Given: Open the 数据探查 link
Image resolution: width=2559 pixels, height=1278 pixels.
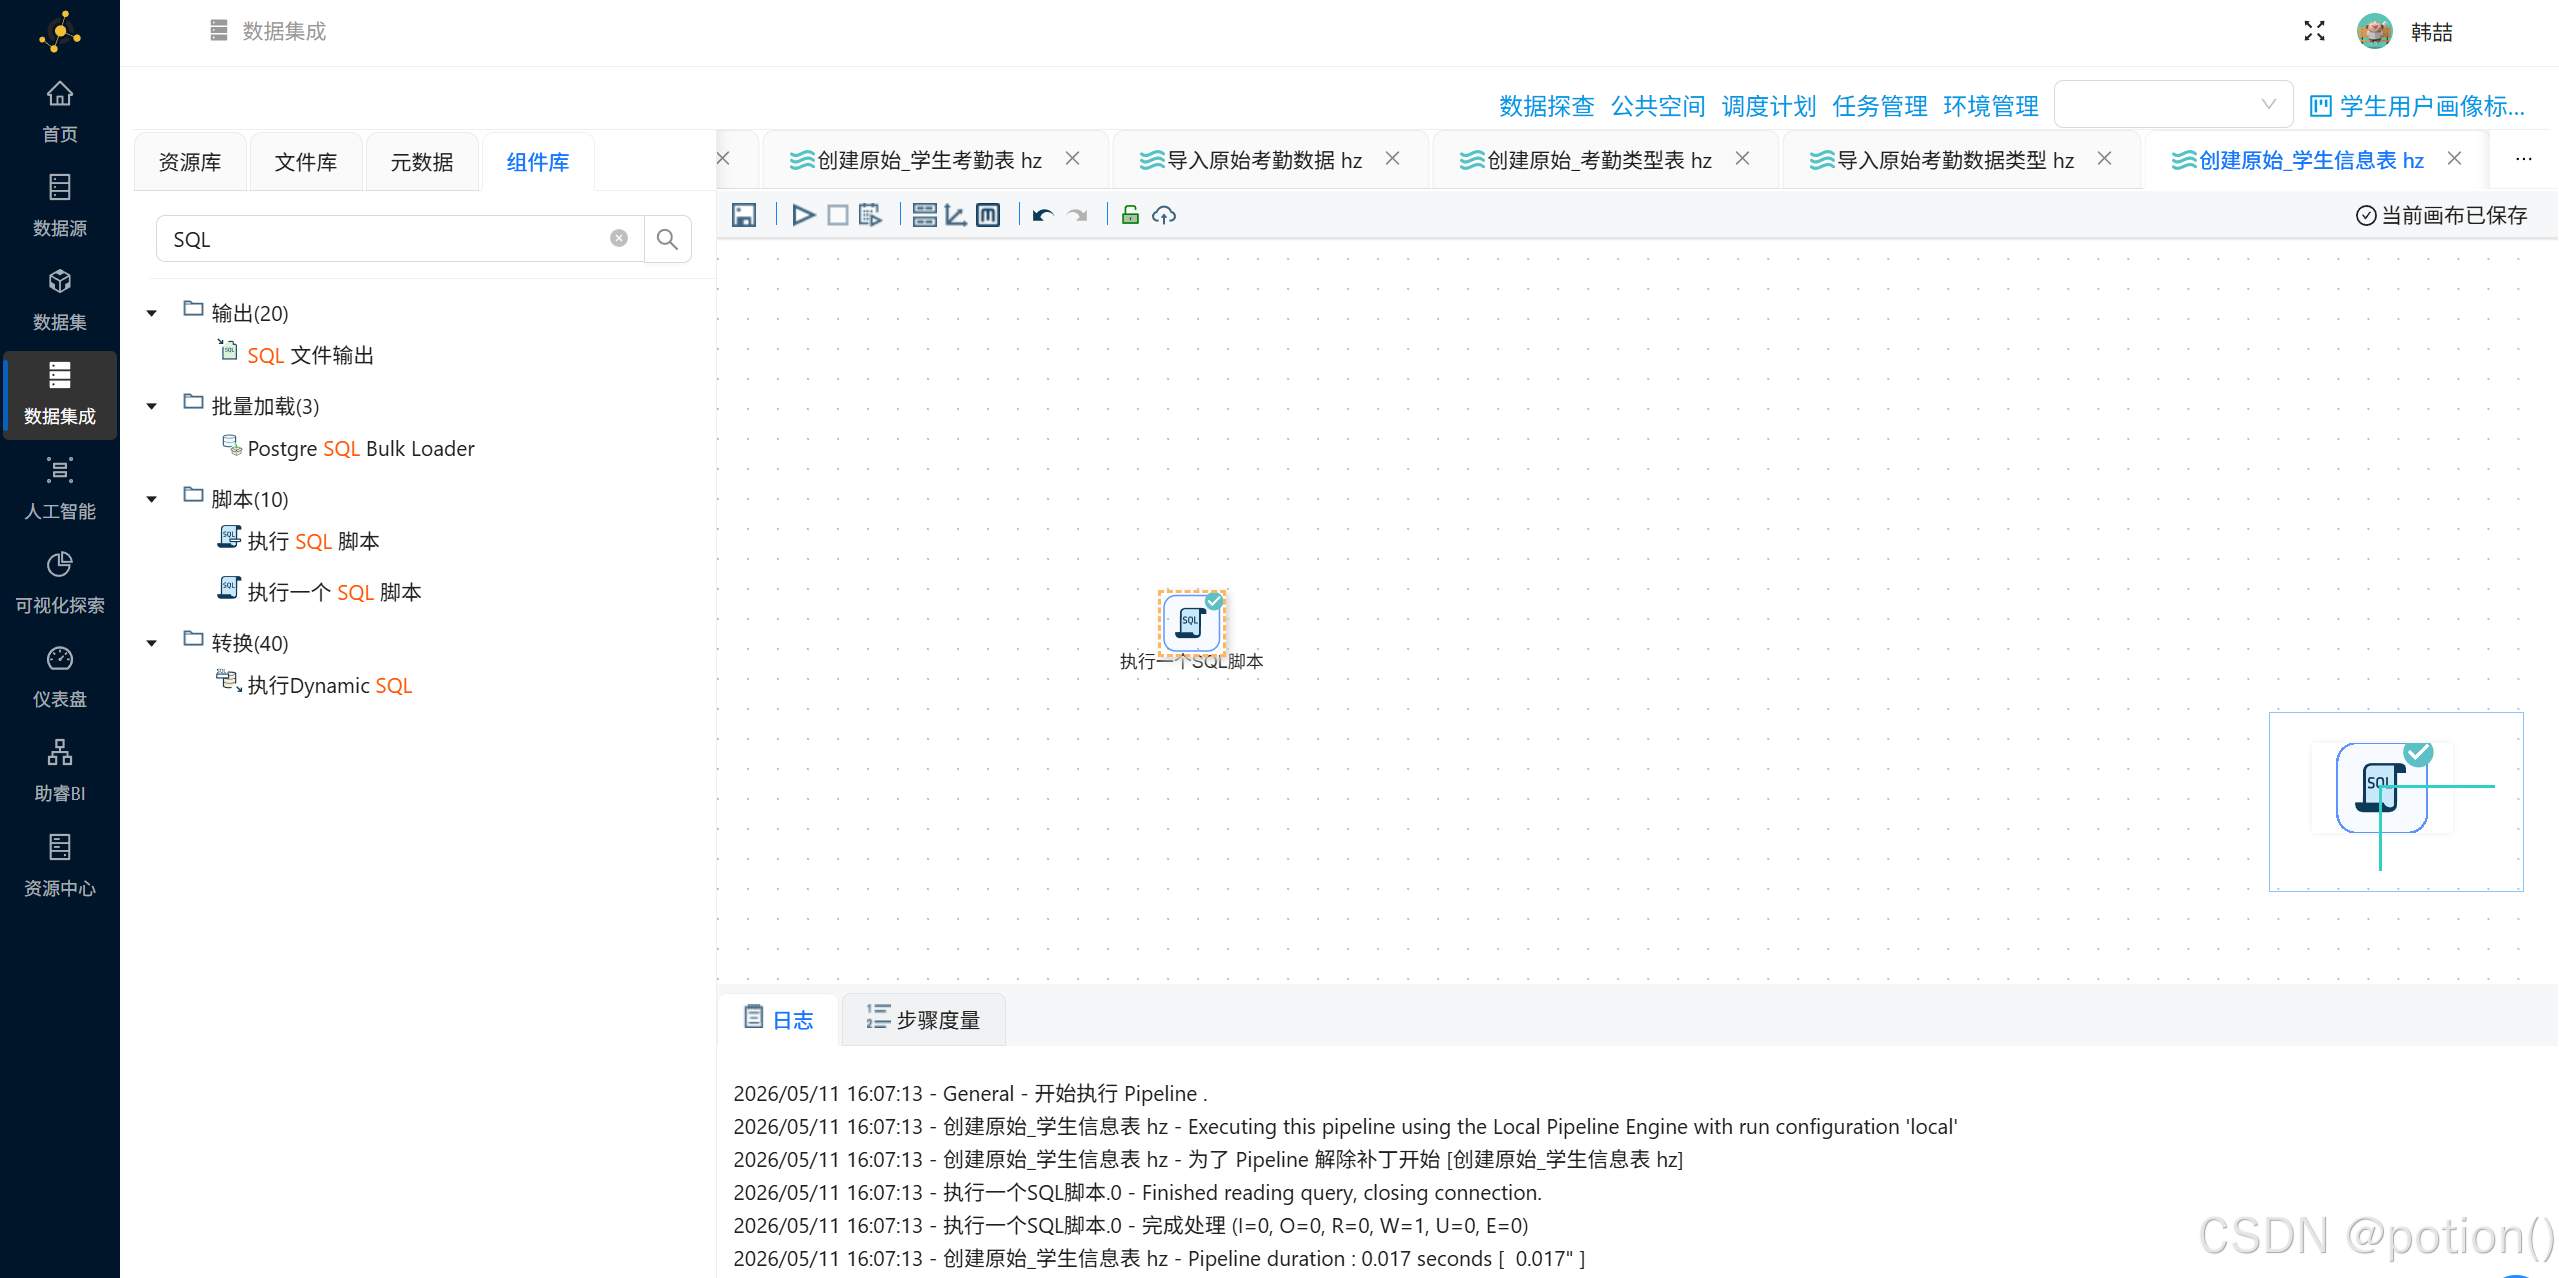Looking at the screenshot, I should click(x=1546, y=106).
